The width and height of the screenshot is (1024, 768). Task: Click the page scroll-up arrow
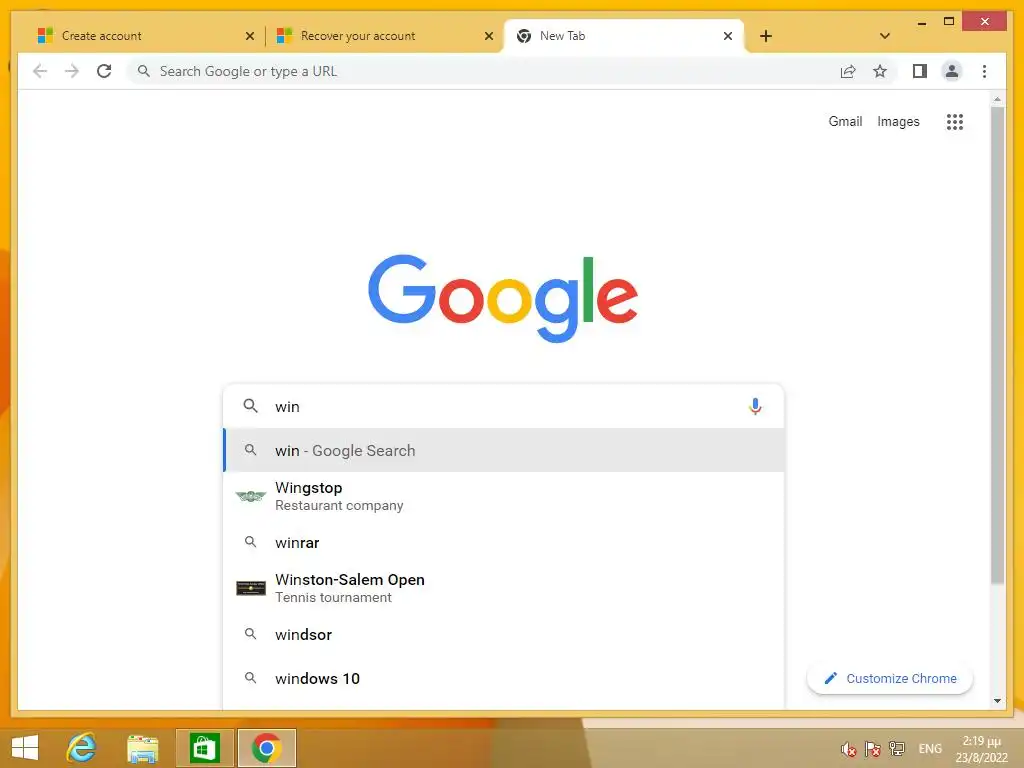coord(997,99)
